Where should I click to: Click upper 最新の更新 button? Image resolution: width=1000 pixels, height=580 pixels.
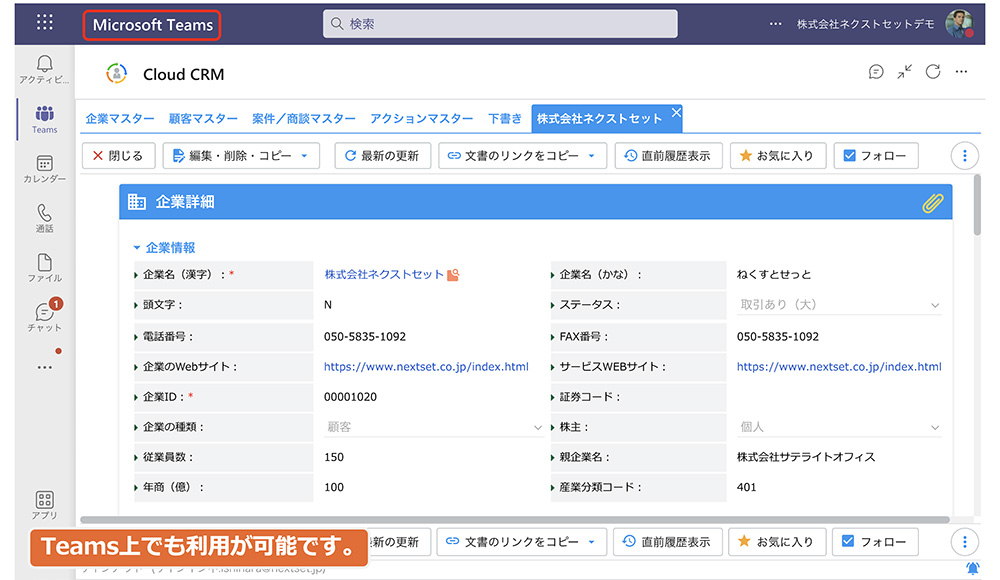pos(383,156)
